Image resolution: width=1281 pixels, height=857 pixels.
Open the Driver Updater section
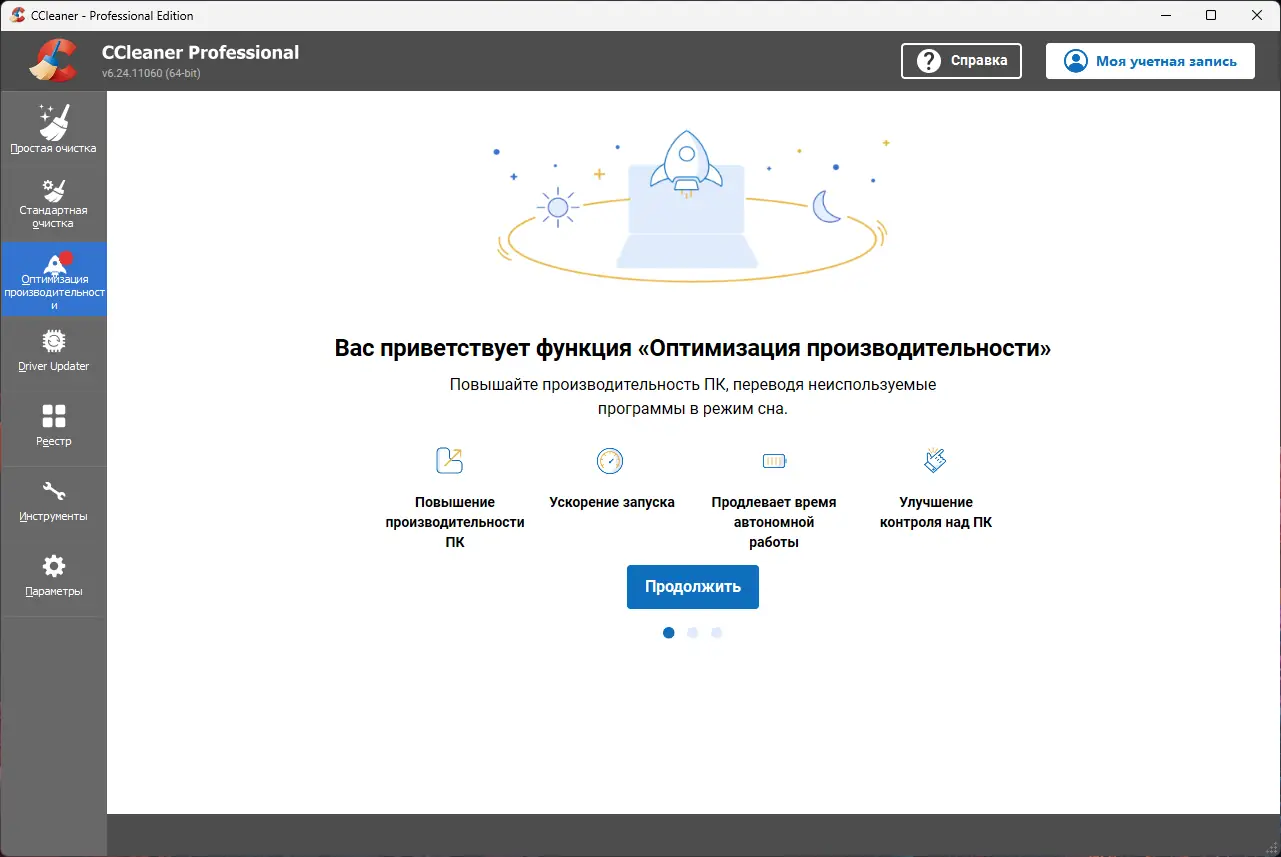(x=53, y=350)
